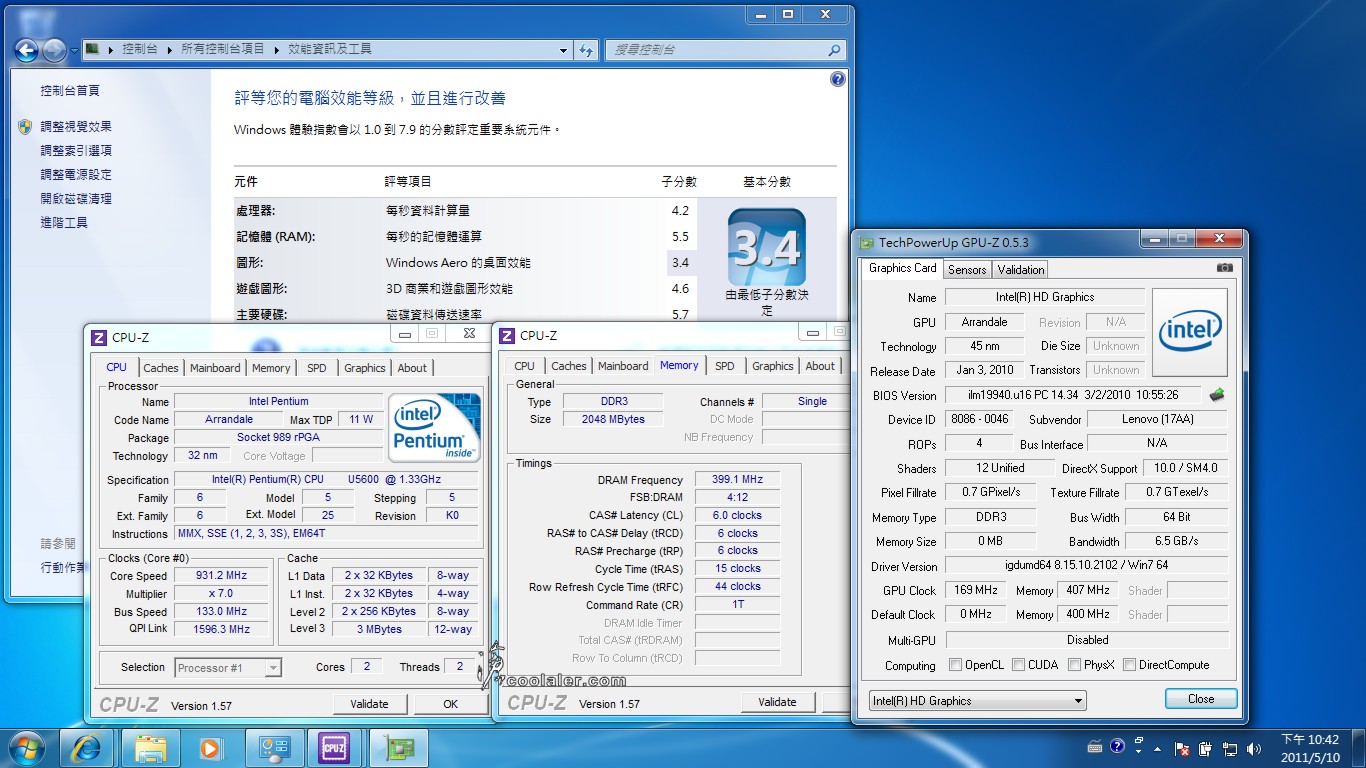Click GPU-Z BIOS save chip icon

pyautogui.click(x=1217, y=394)
